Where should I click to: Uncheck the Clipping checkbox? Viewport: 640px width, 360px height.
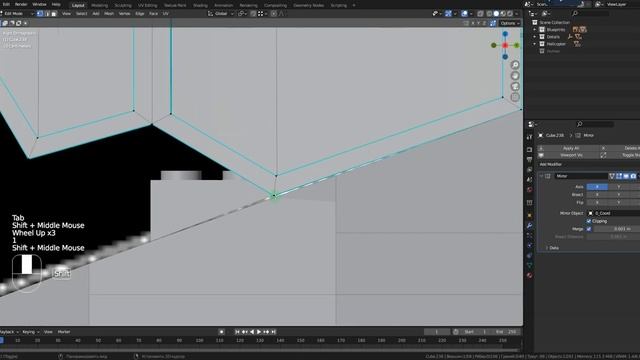(589, 221)
